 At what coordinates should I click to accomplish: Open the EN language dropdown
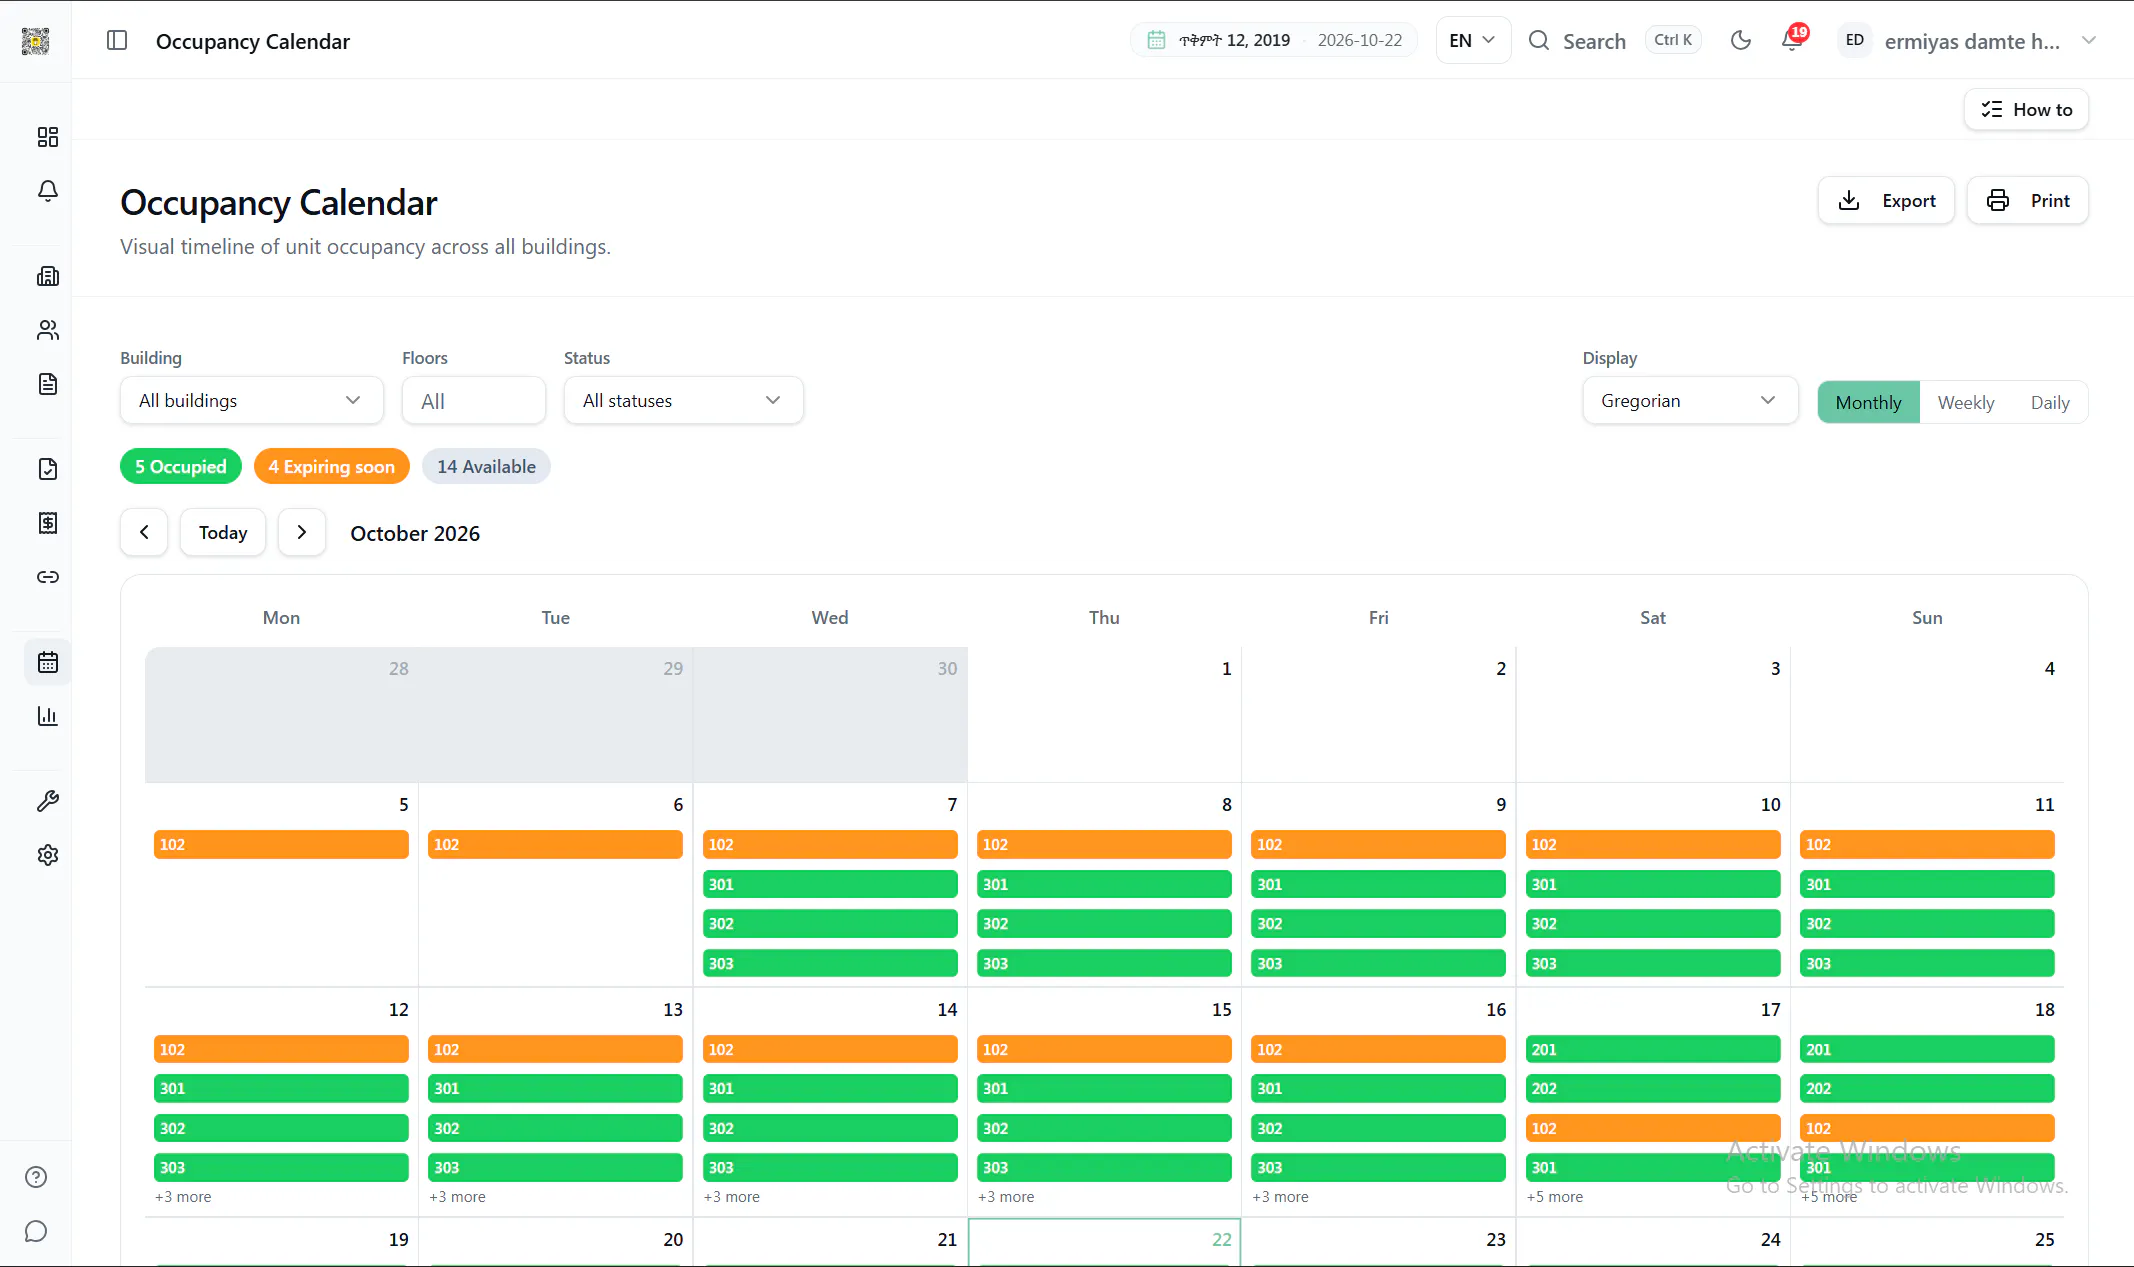[1473, 40]
